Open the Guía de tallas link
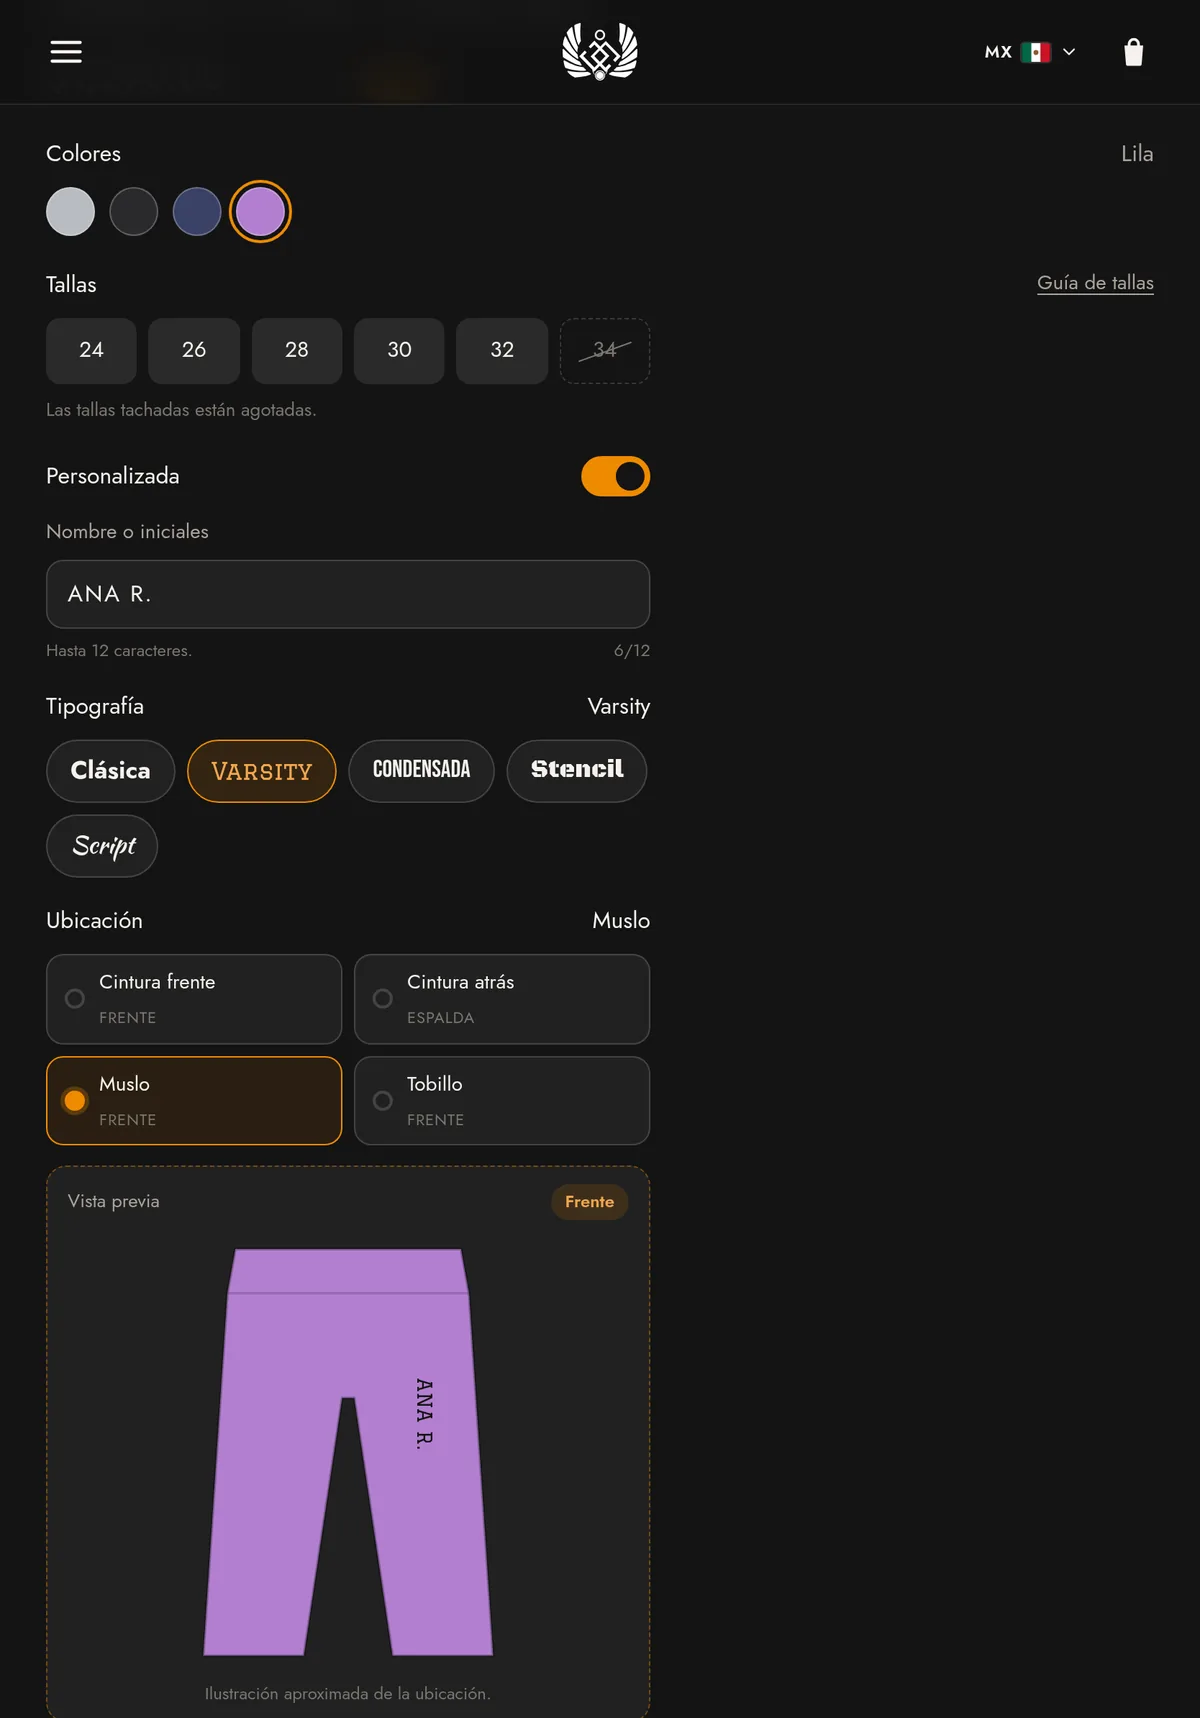 click(1095, 283)
